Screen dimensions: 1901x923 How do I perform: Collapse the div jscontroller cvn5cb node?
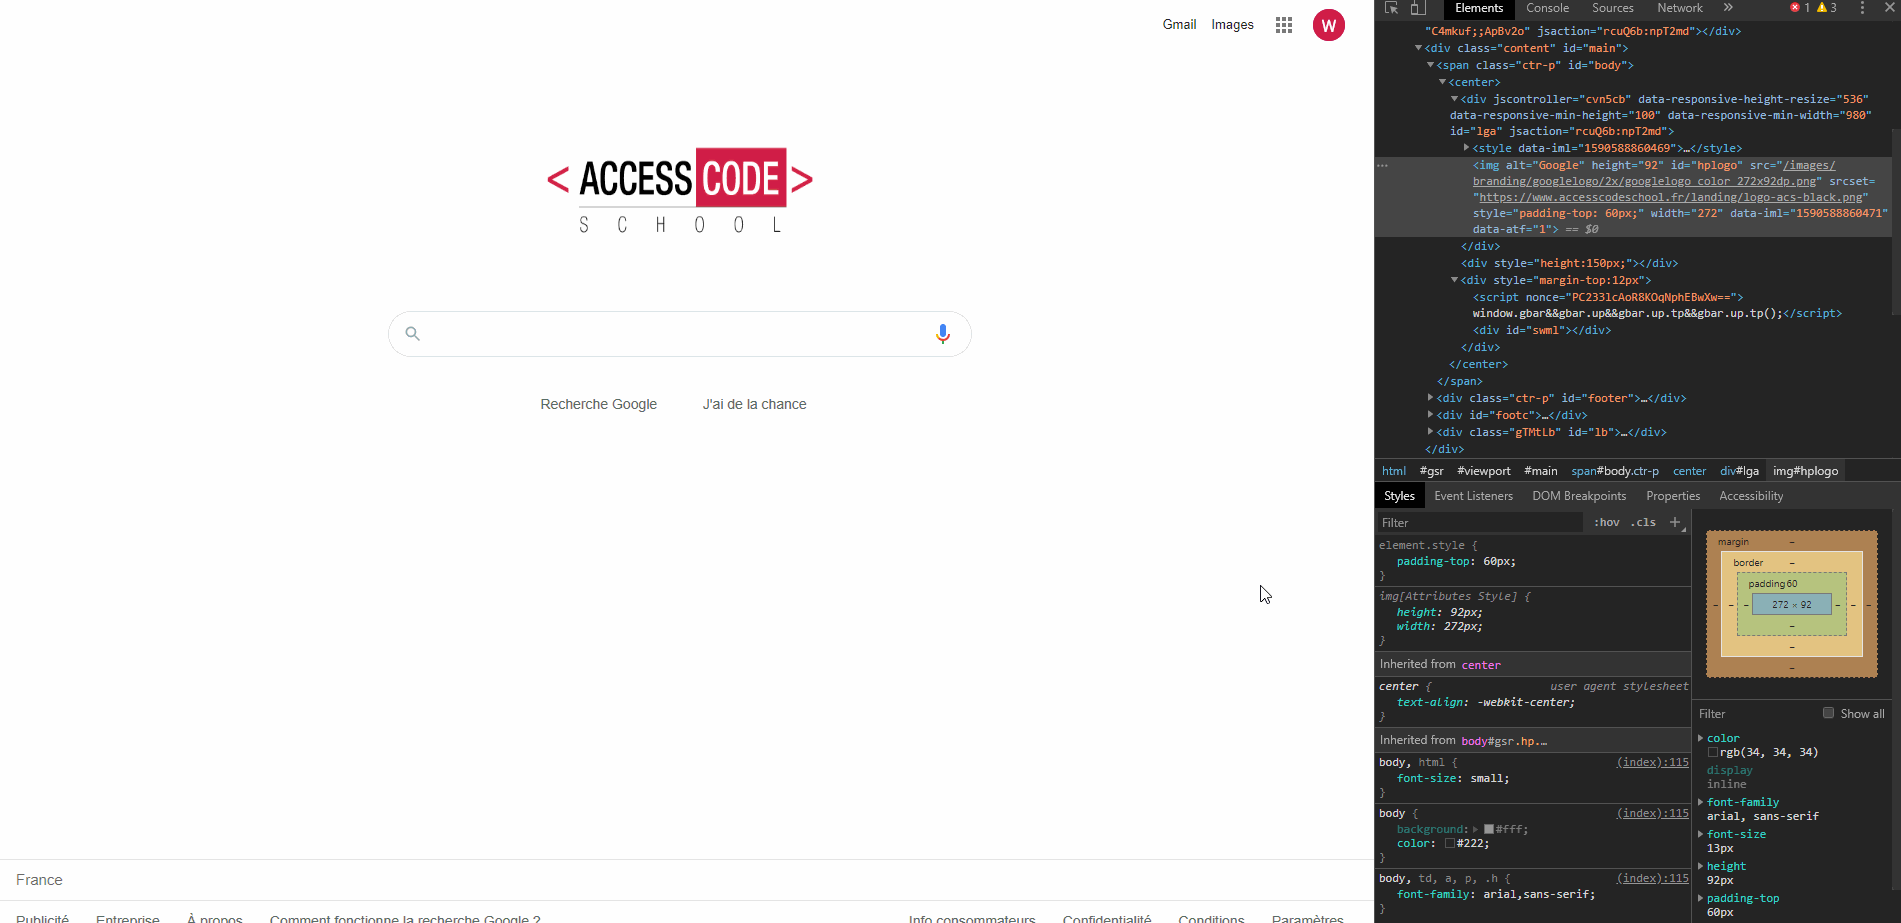coord(1455,99)
